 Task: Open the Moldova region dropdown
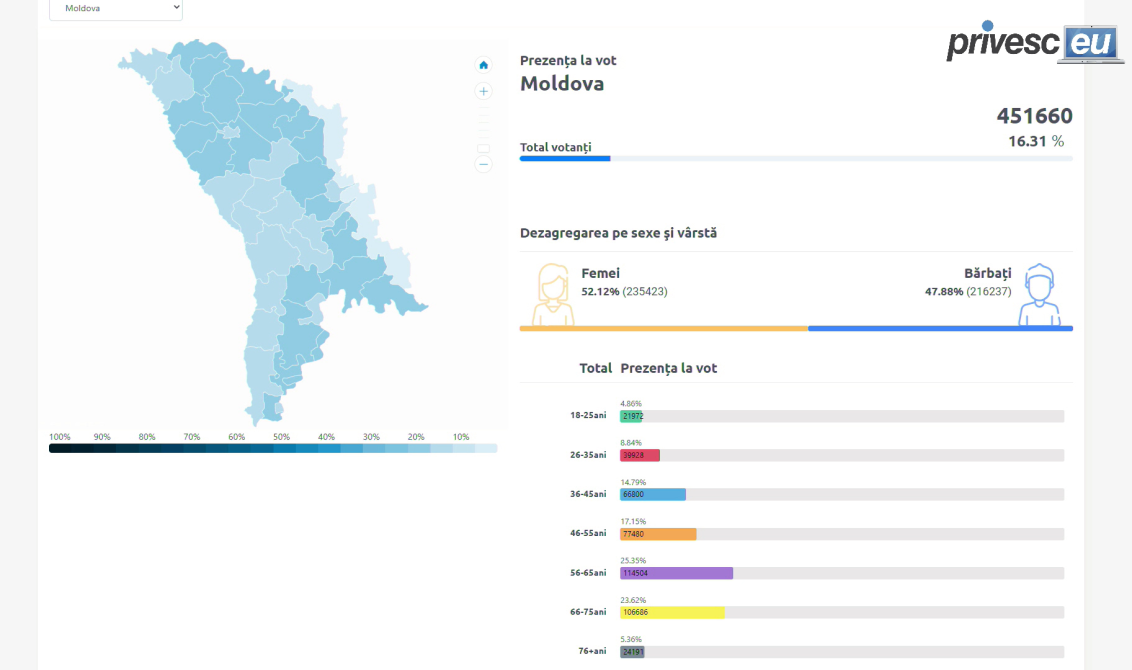(116, 8)
